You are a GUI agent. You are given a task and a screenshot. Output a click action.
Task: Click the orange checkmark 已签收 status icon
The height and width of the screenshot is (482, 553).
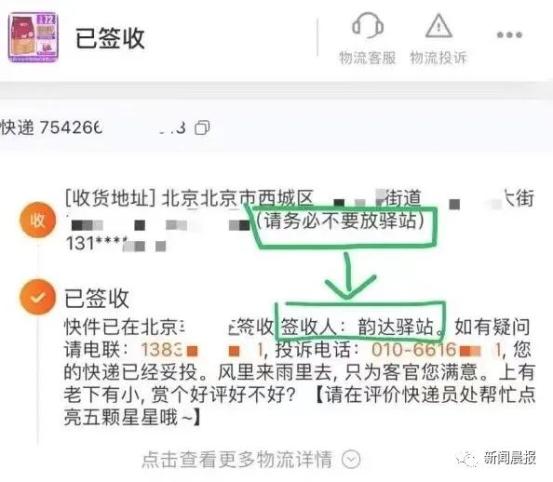pyautogui.click(x=38, y=297)
